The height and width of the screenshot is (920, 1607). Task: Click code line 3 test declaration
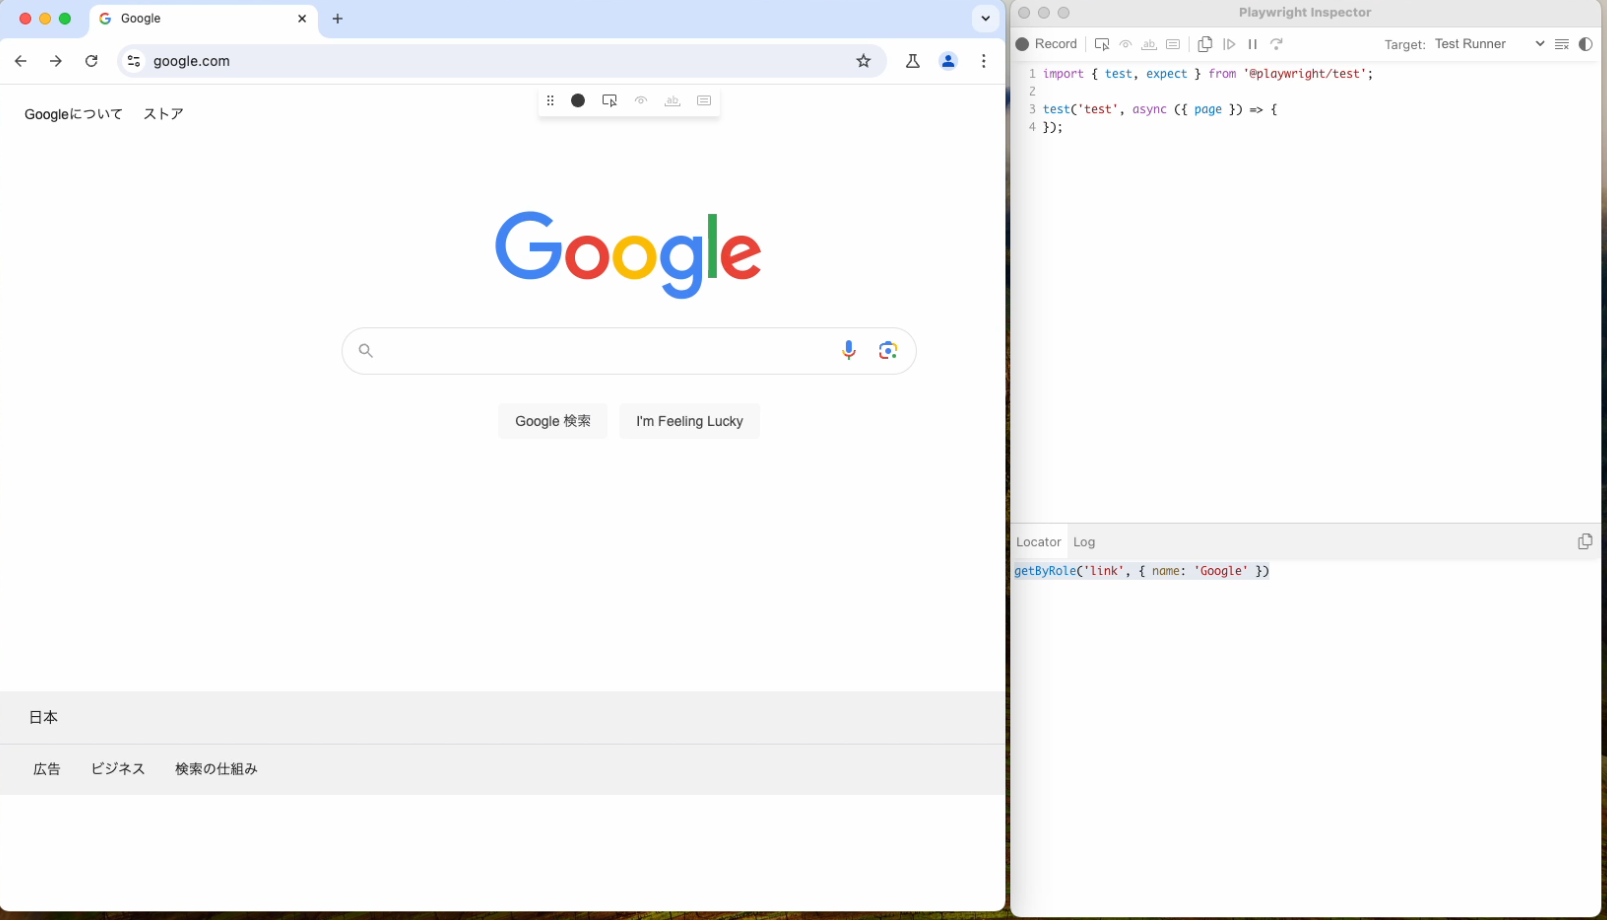1160,110
